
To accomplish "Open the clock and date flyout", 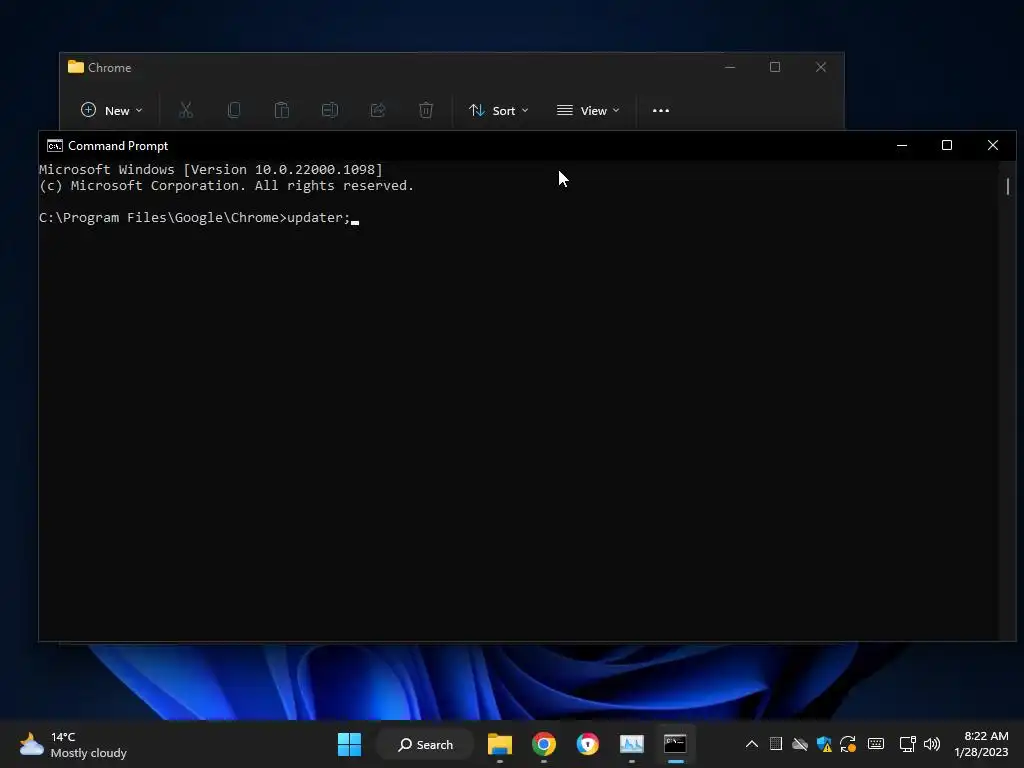I will (981, 744).
